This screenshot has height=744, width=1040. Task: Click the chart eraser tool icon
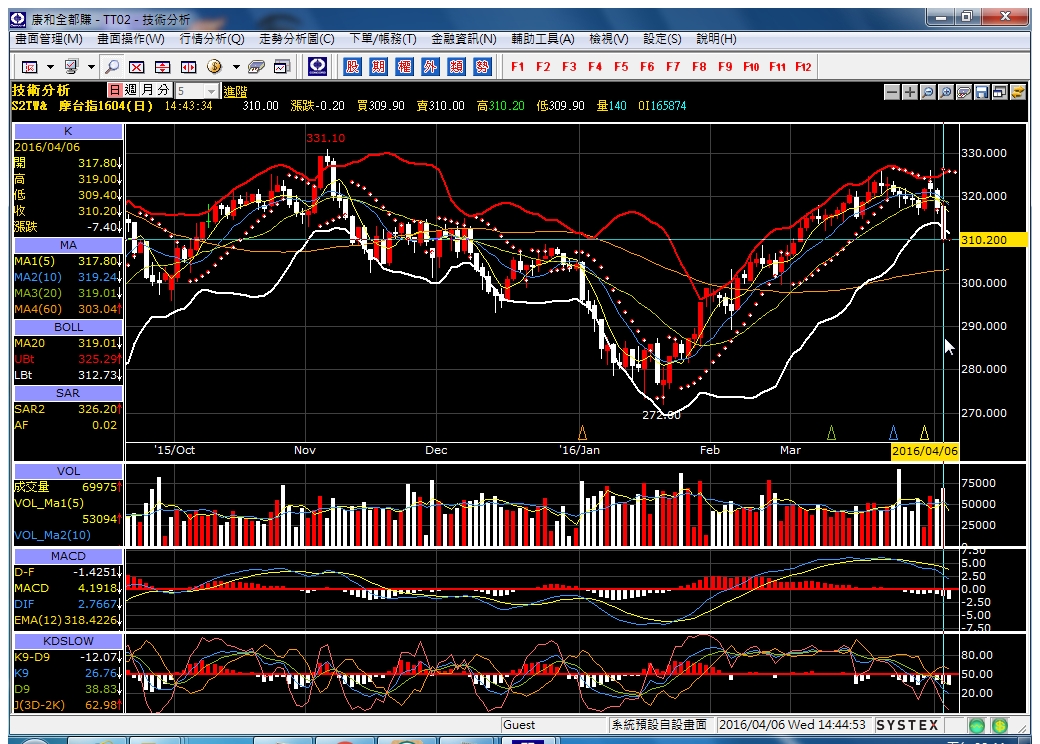(x=964, y=92)
